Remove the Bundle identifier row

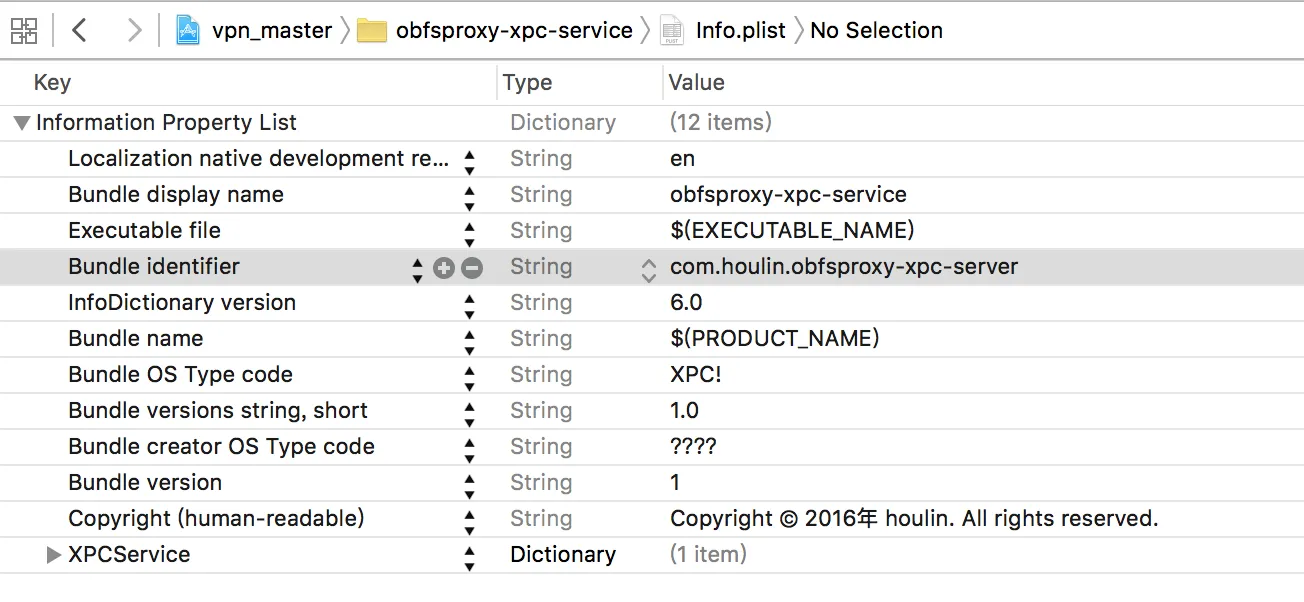472,268
